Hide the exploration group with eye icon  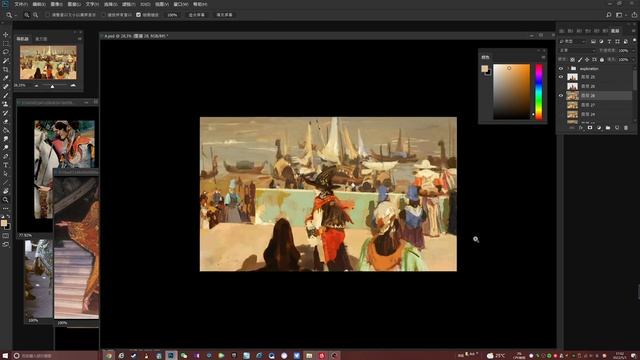click(x=561, y=69)
